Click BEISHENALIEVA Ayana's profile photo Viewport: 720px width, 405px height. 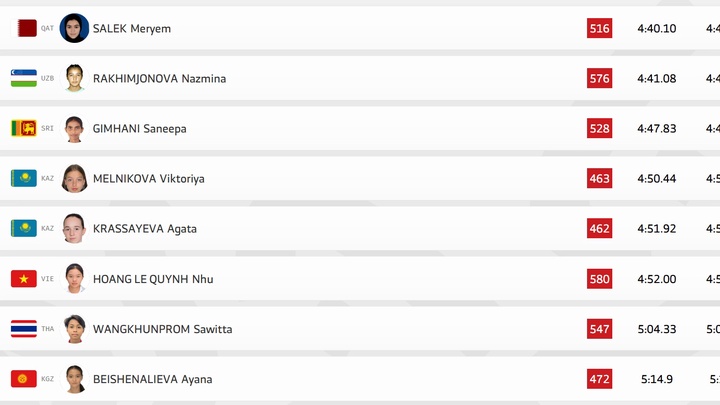(x=74, y=379)
